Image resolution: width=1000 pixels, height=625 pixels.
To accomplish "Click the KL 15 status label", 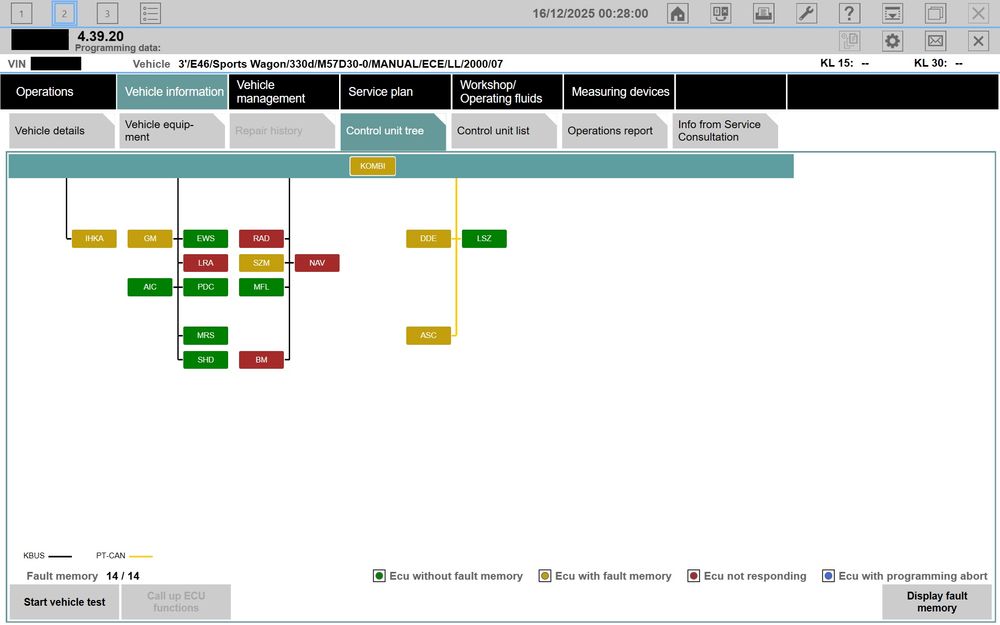I will click(844, 63).
